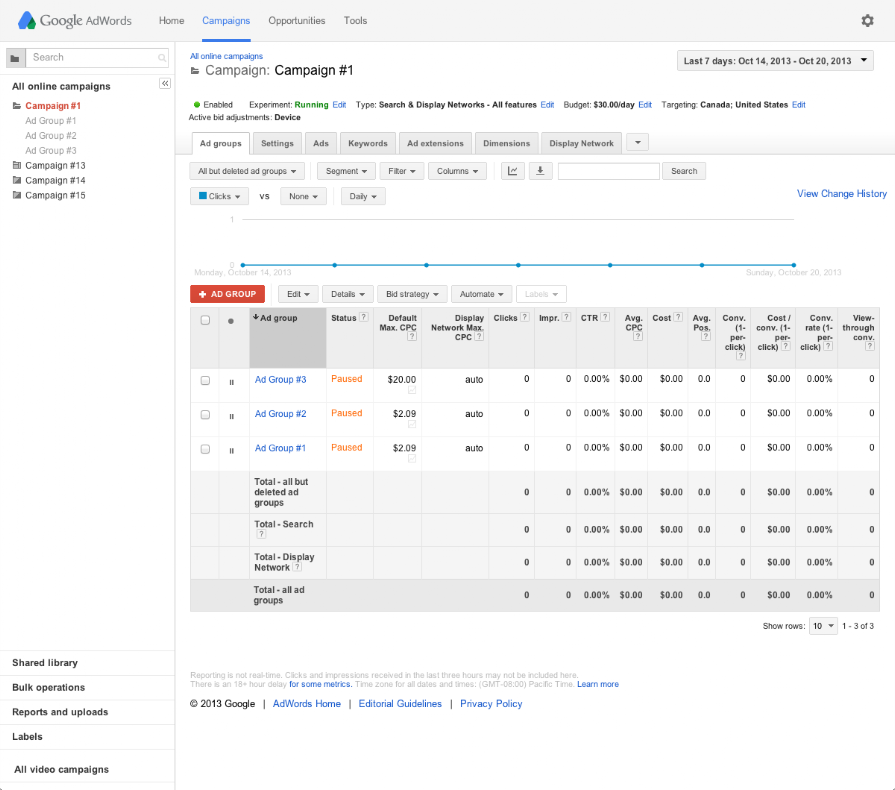The image size is (895, 790).
Task: Open the date range dropdown
Action: (x=775, y=61)
